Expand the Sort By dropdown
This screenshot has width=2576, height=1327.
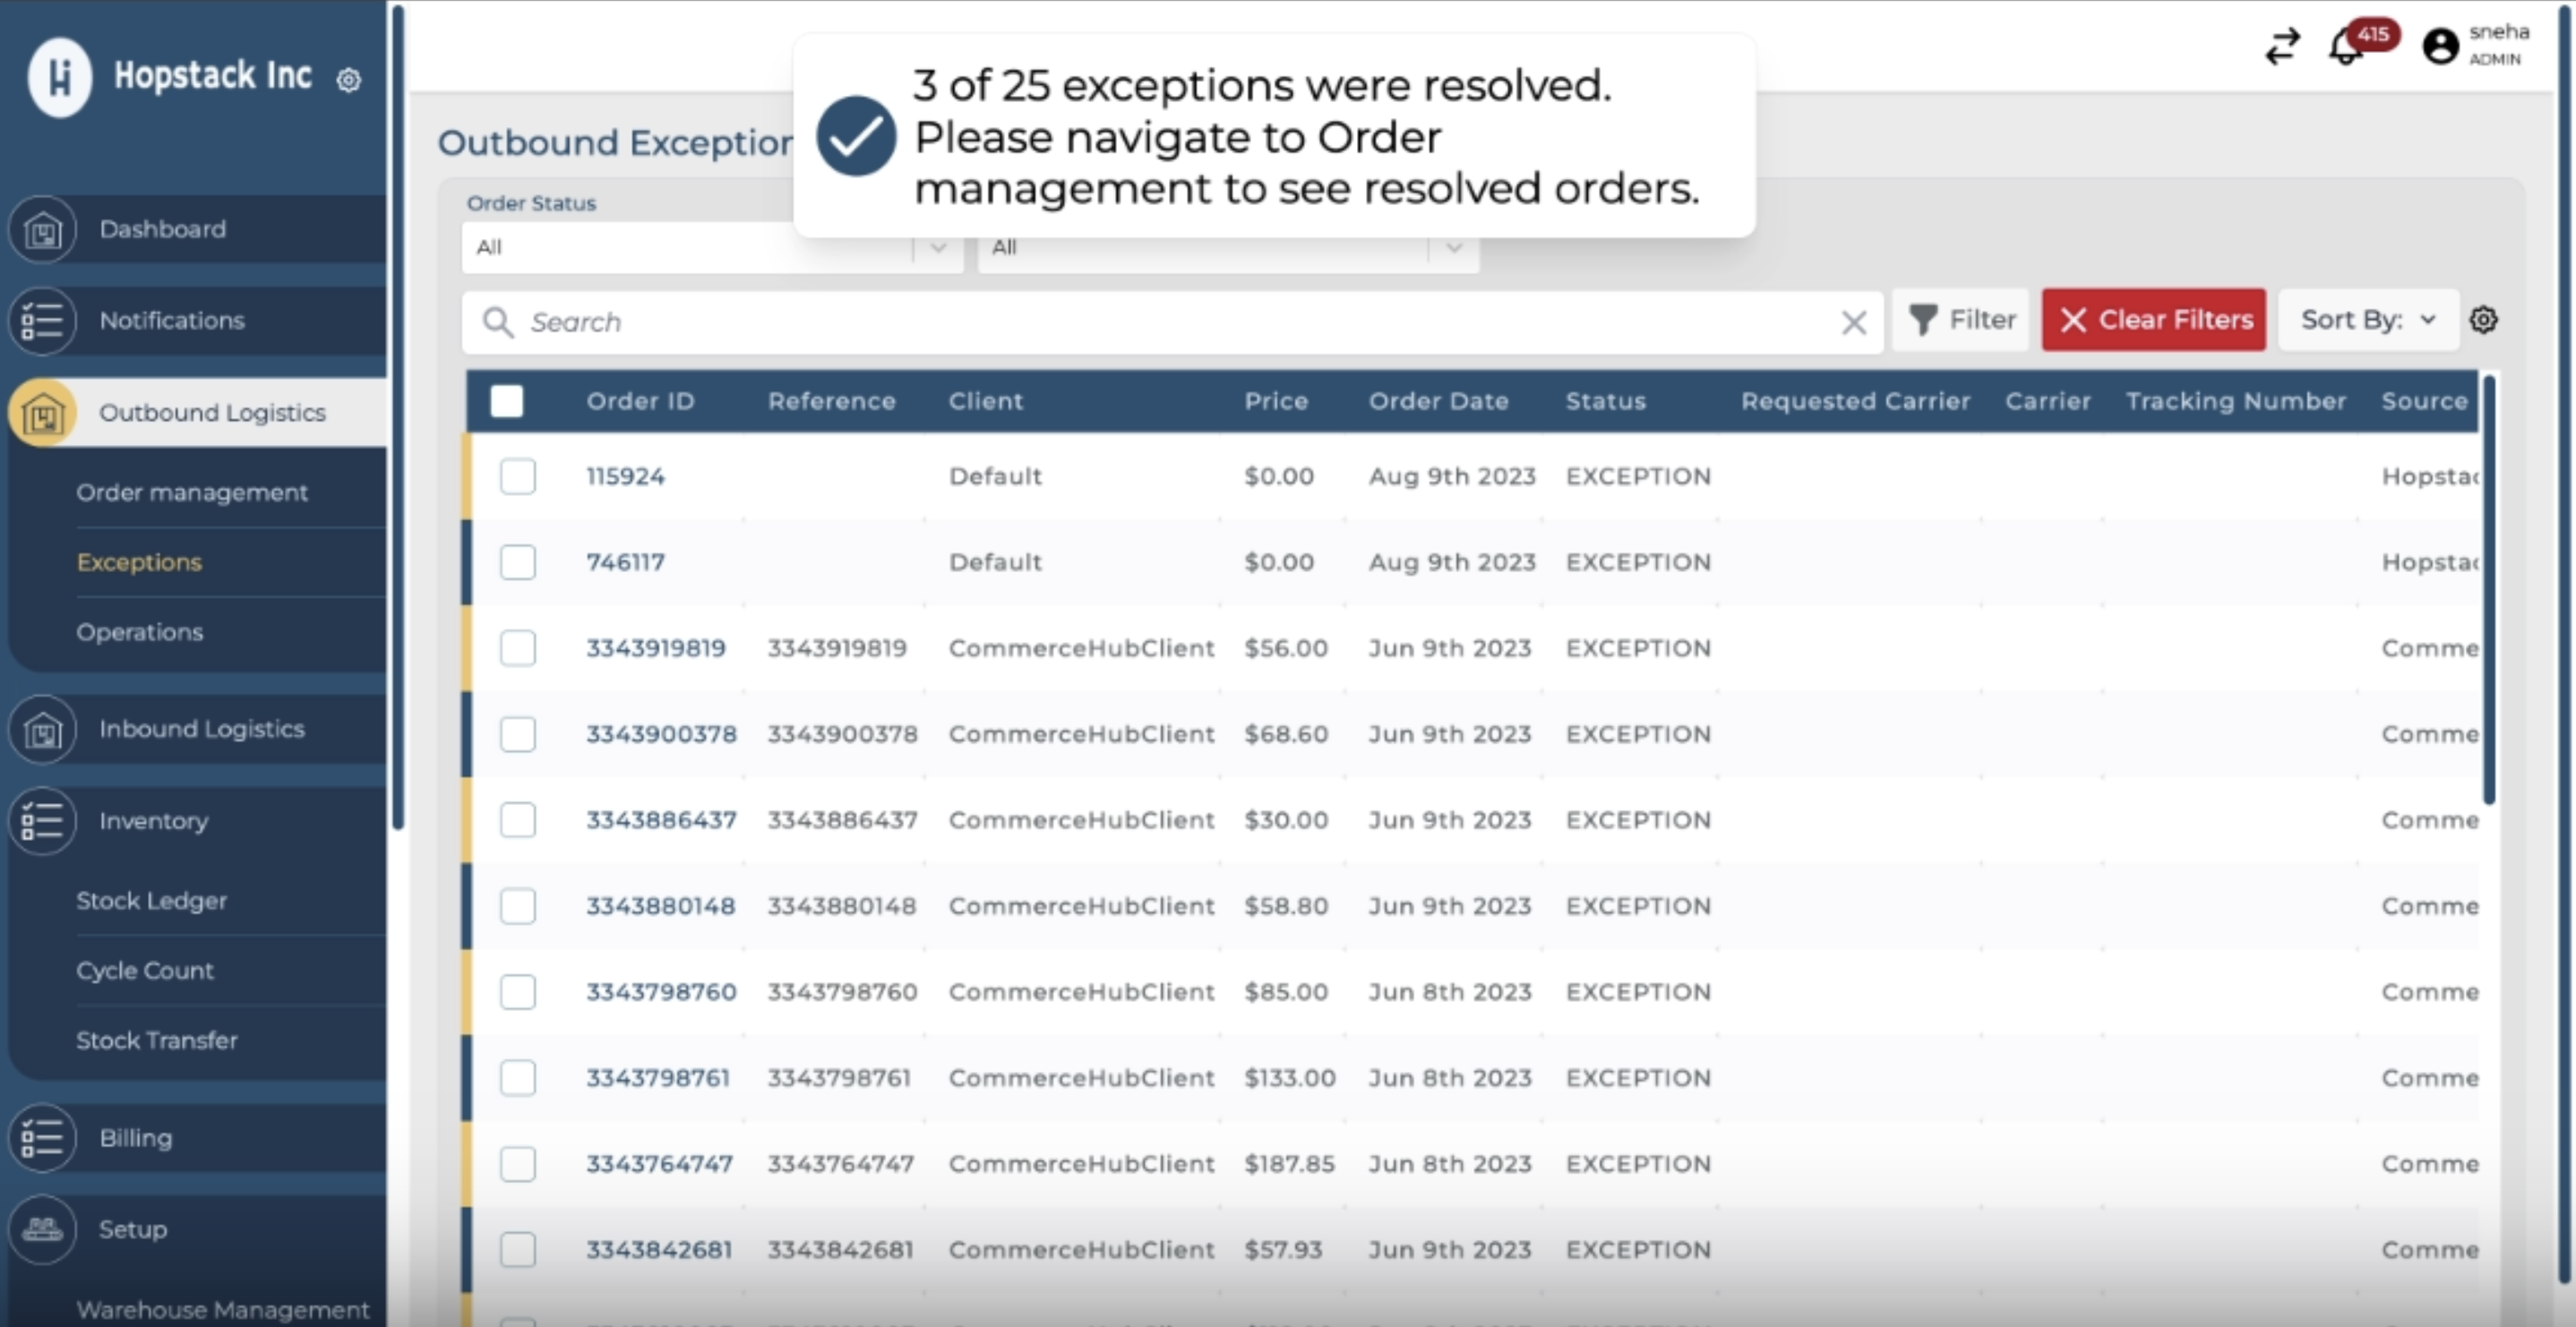pos(2367,320)
